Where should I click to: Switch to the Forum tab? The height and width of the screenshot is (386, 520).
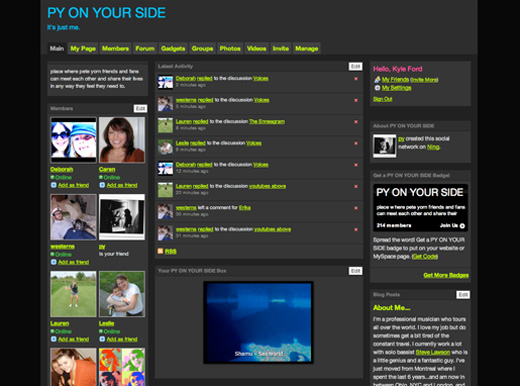click(145, 49)
